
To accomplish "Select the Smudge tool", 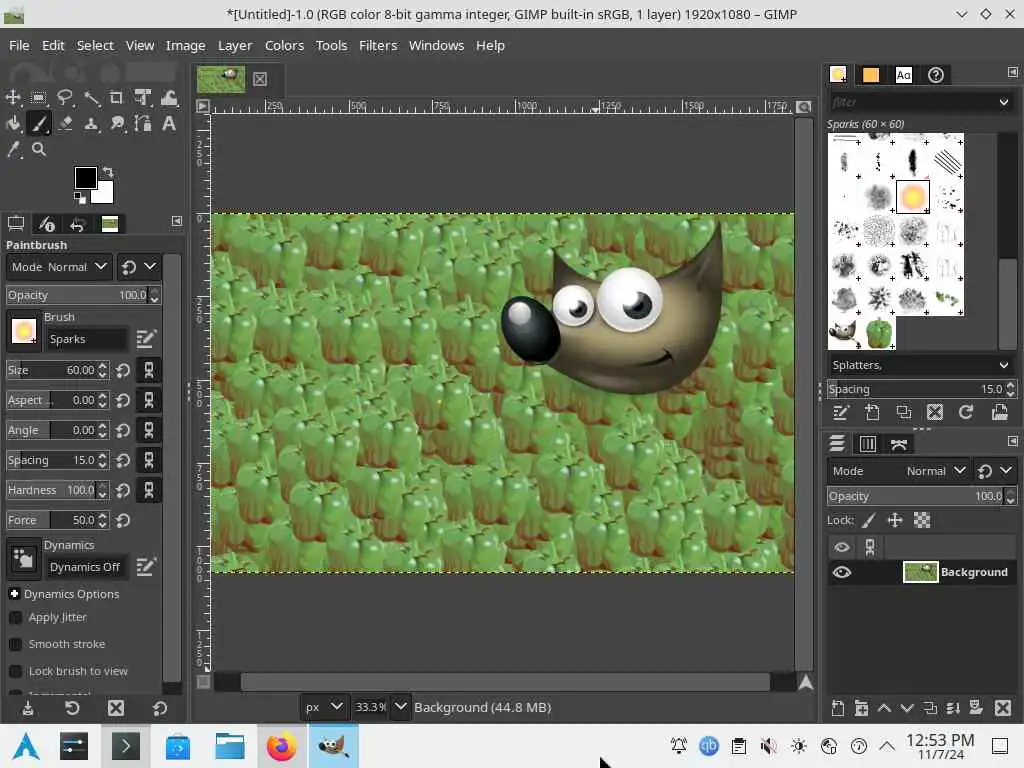I will pyautogui.click(x=117, y=123).
